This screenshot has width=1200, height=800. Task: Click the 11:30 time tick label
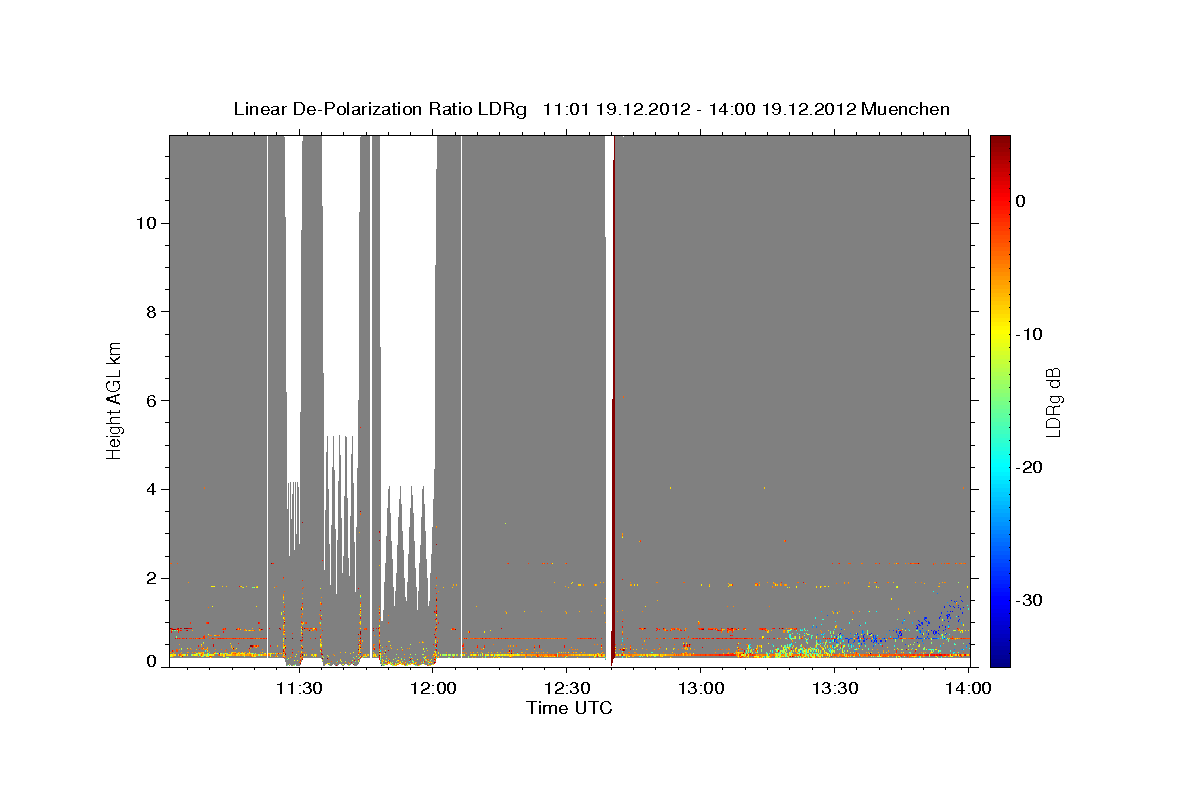299,688
